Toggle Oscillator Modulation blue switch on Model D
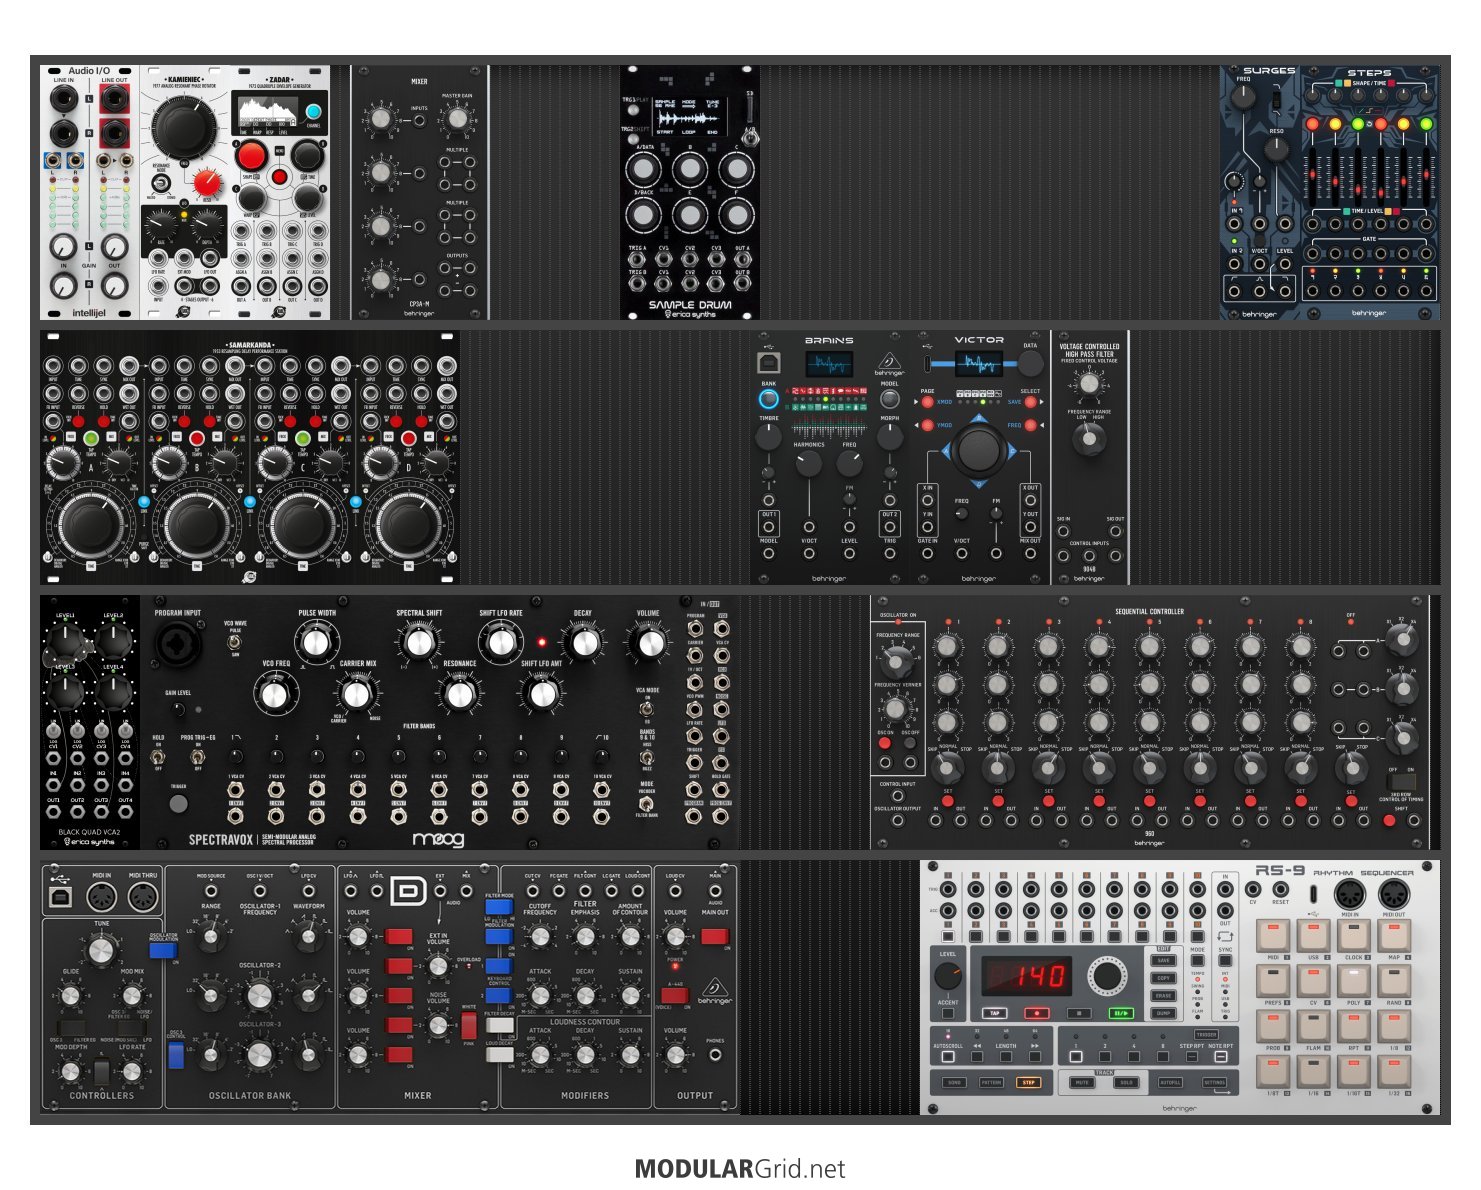Screen dimensions: 1481x1190 [163, 950]
